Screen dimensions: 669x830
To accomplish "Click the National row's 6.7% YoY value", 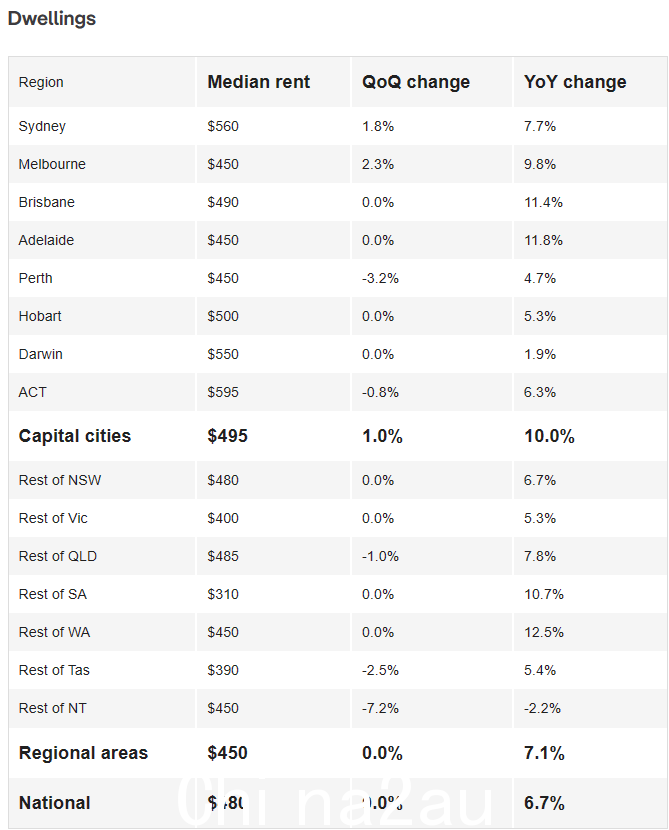I will pos(544,803).
